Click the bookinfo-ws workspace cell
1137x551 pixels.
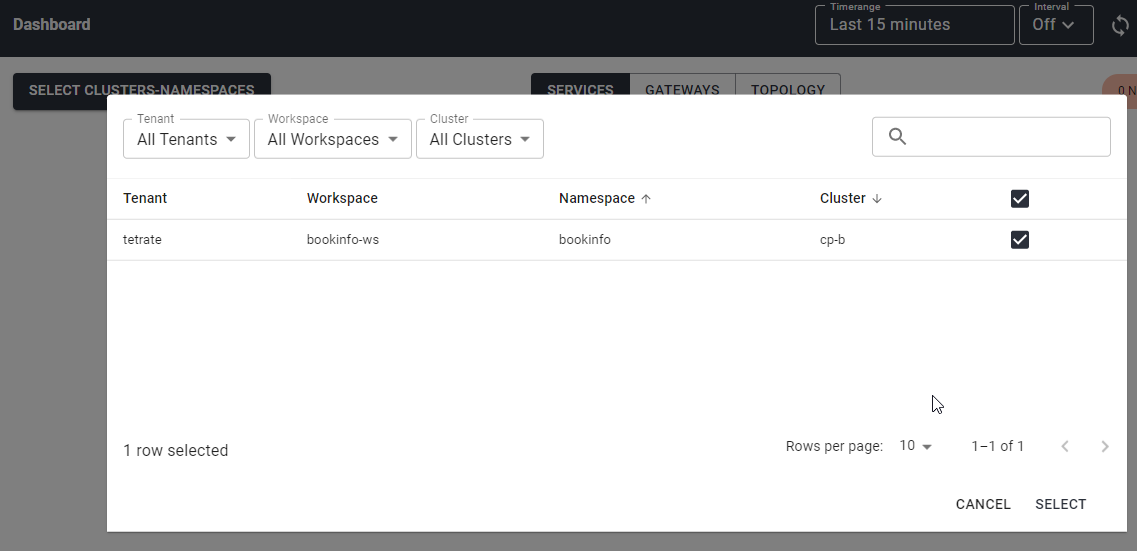343,239
